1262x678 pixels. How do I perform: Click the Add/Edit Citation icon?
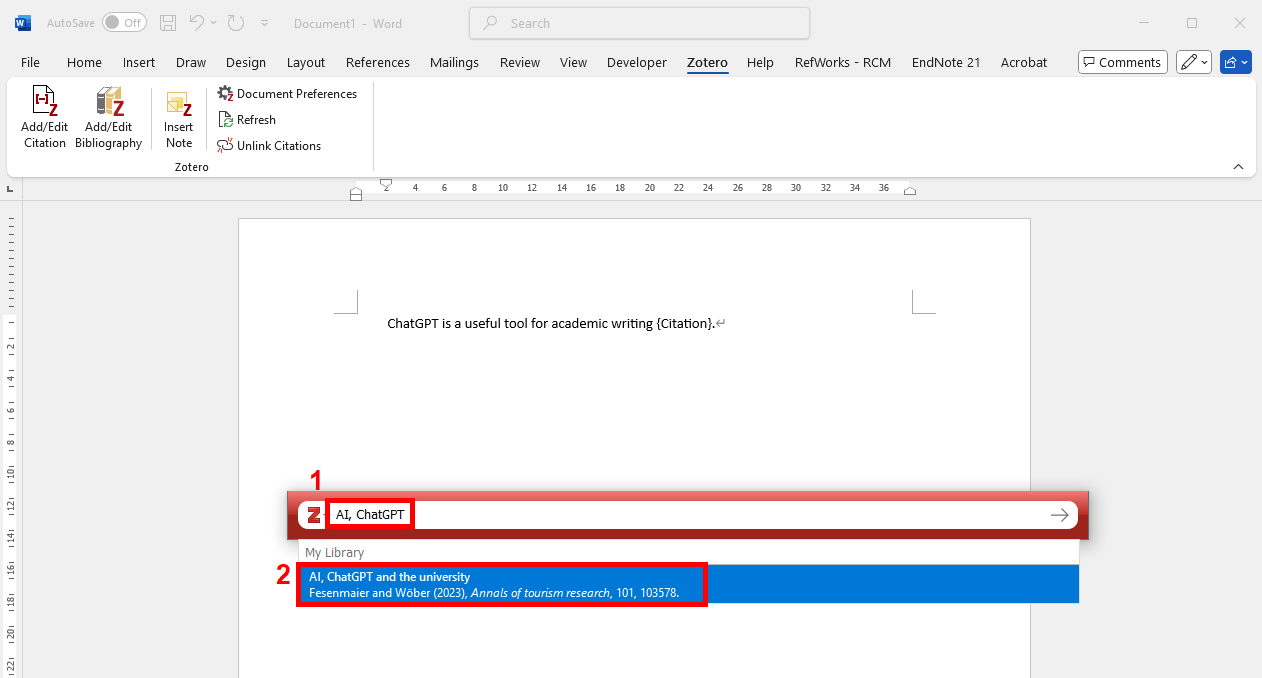(x=45, y=103)
